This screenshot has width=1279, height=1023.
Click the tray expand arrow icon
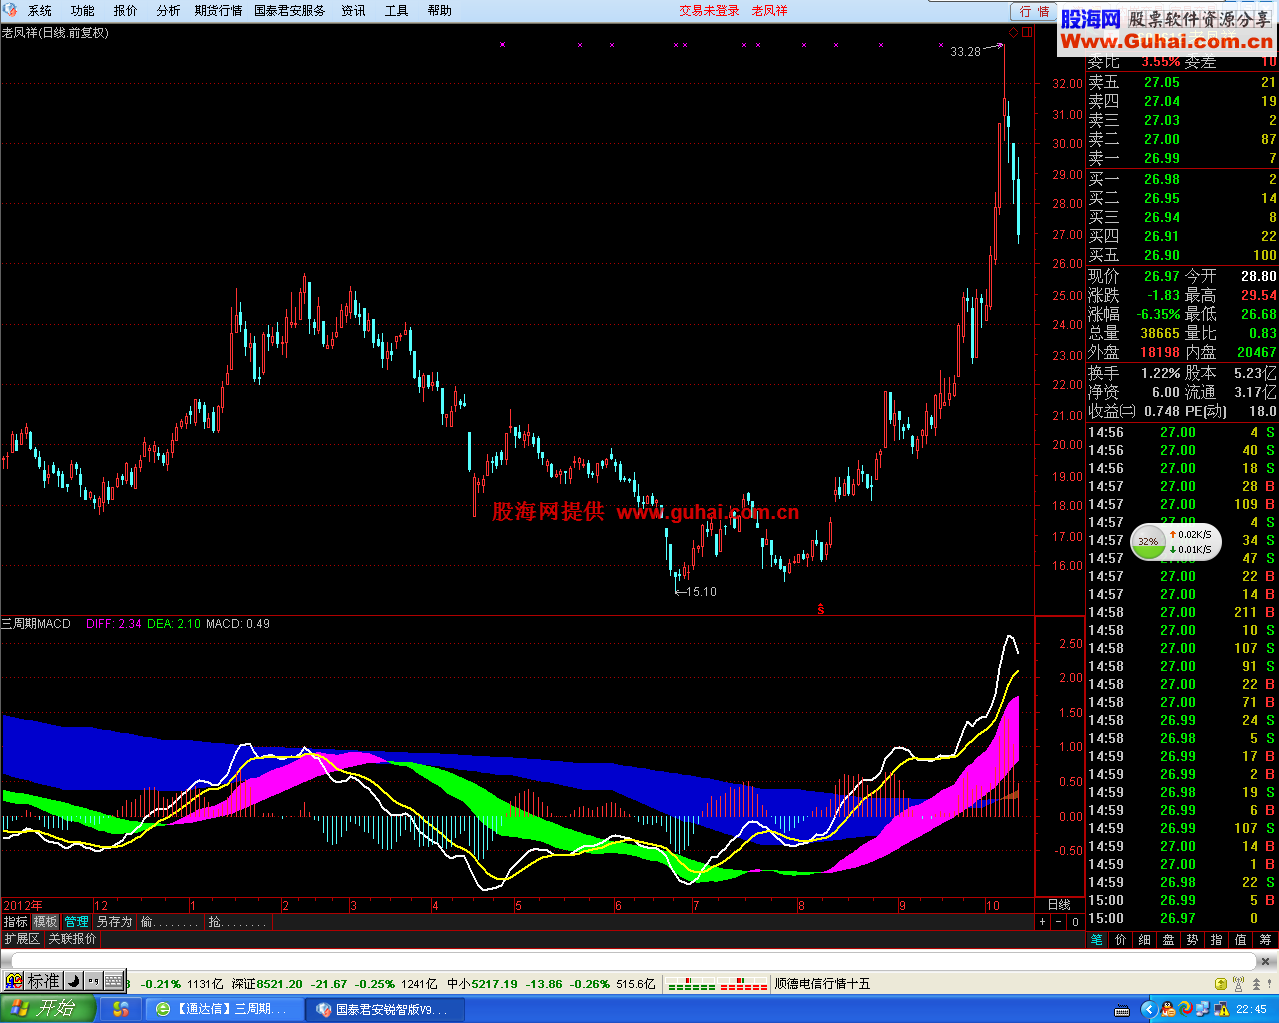click(x=1149, y=1009)
